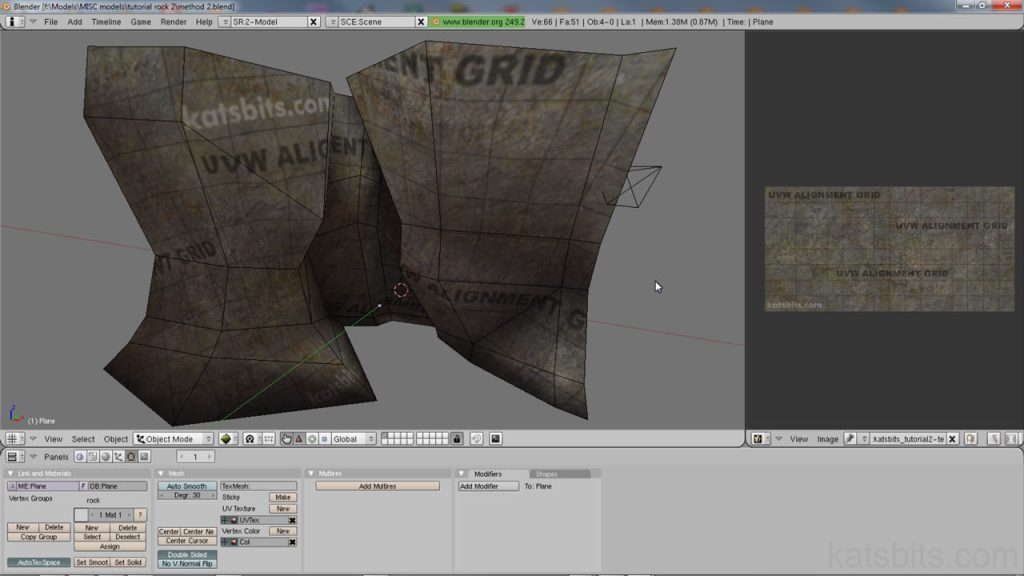Click the katsbits_tutorial2 image name field
This screenshot has height=576, width=1024.
pyautogui.click(x=911, y=439)
